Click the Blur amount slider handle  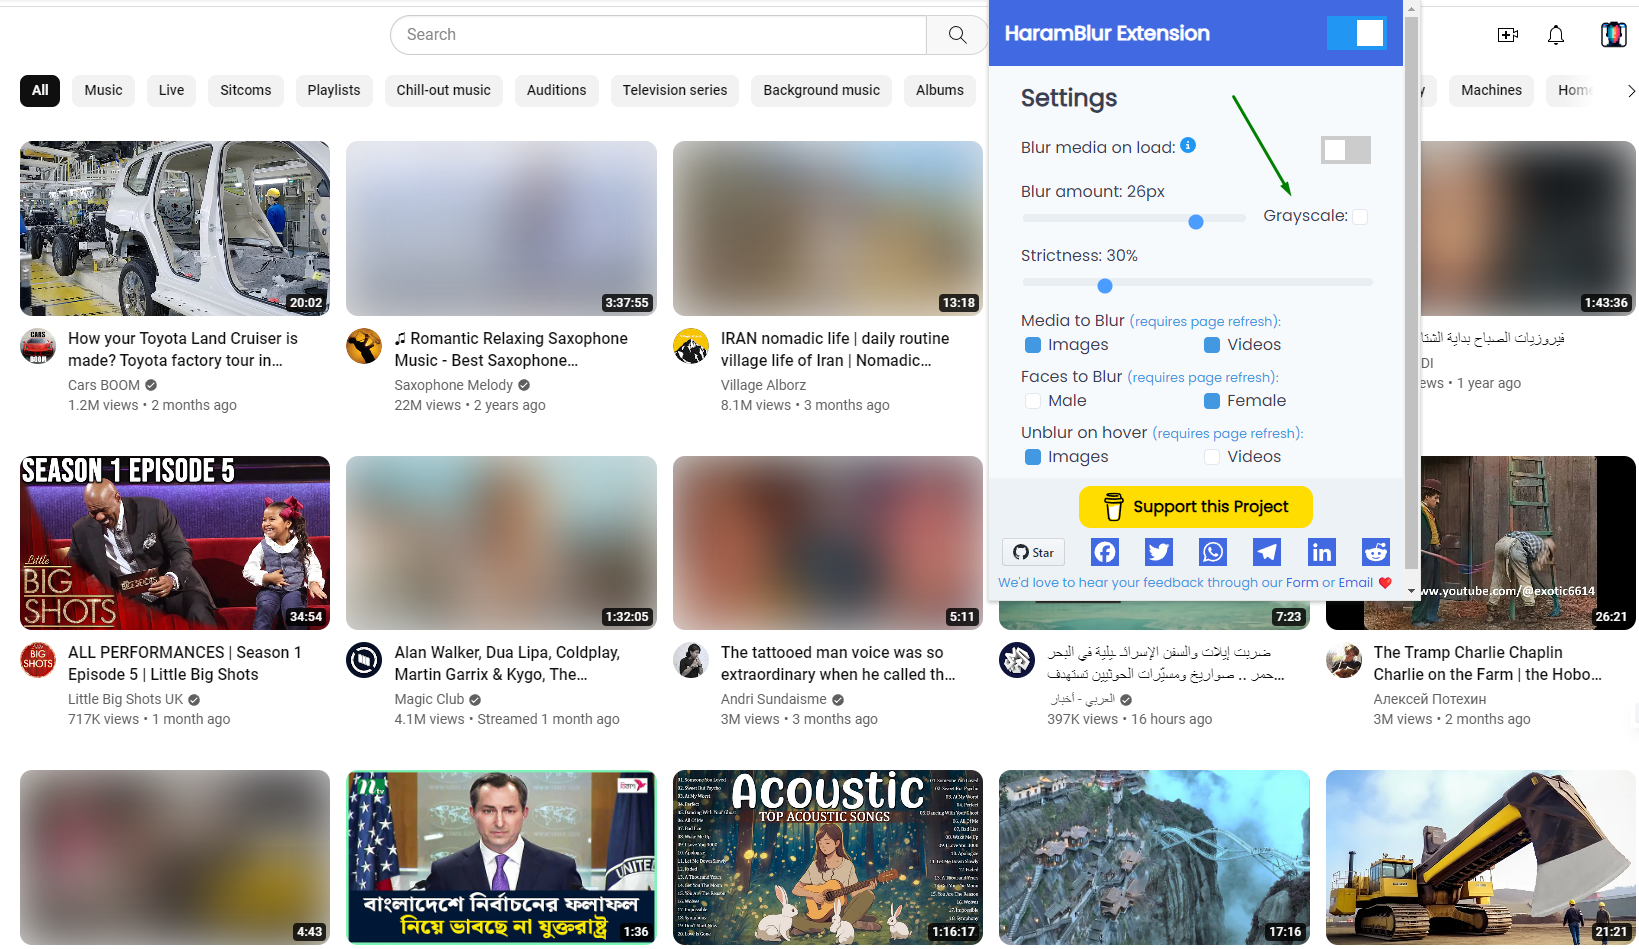click(x=1196, y=222)
